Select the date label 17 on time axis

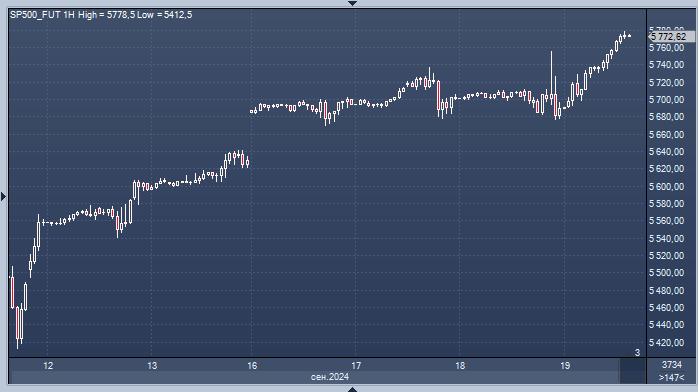356,366
